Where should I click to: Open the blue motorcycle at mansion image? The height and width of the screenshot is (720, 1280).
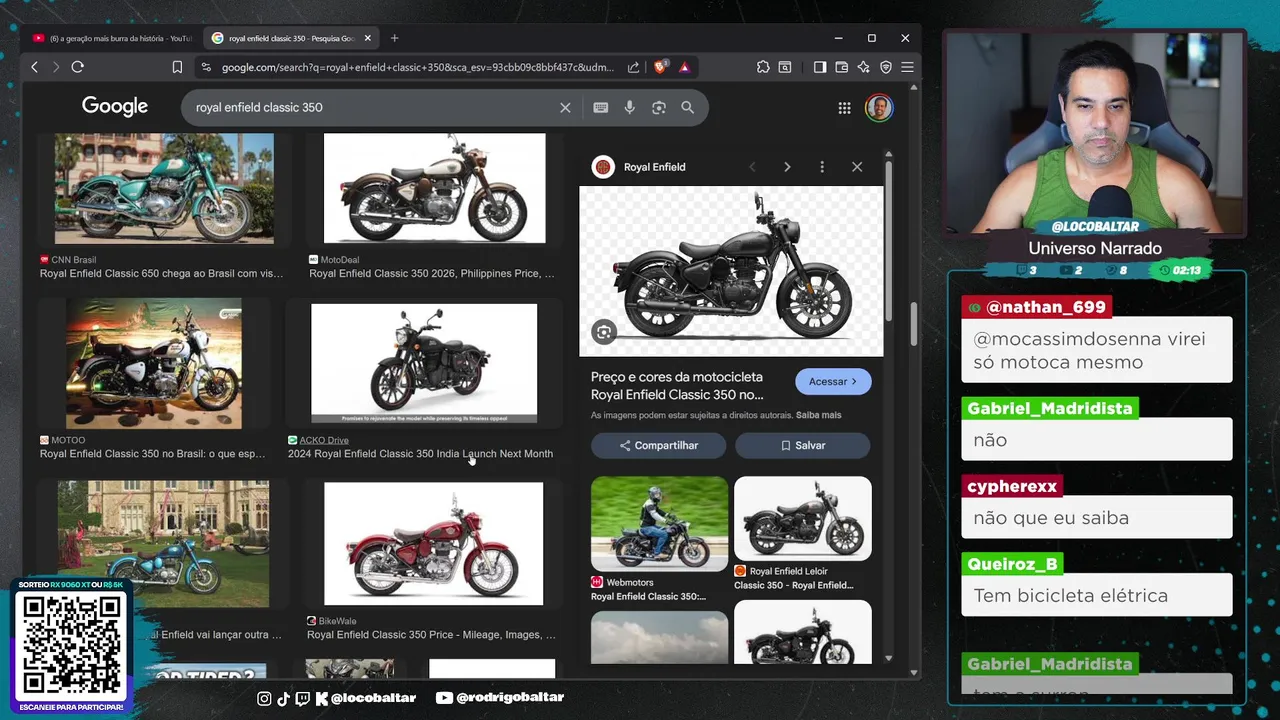tap(163, 544)
